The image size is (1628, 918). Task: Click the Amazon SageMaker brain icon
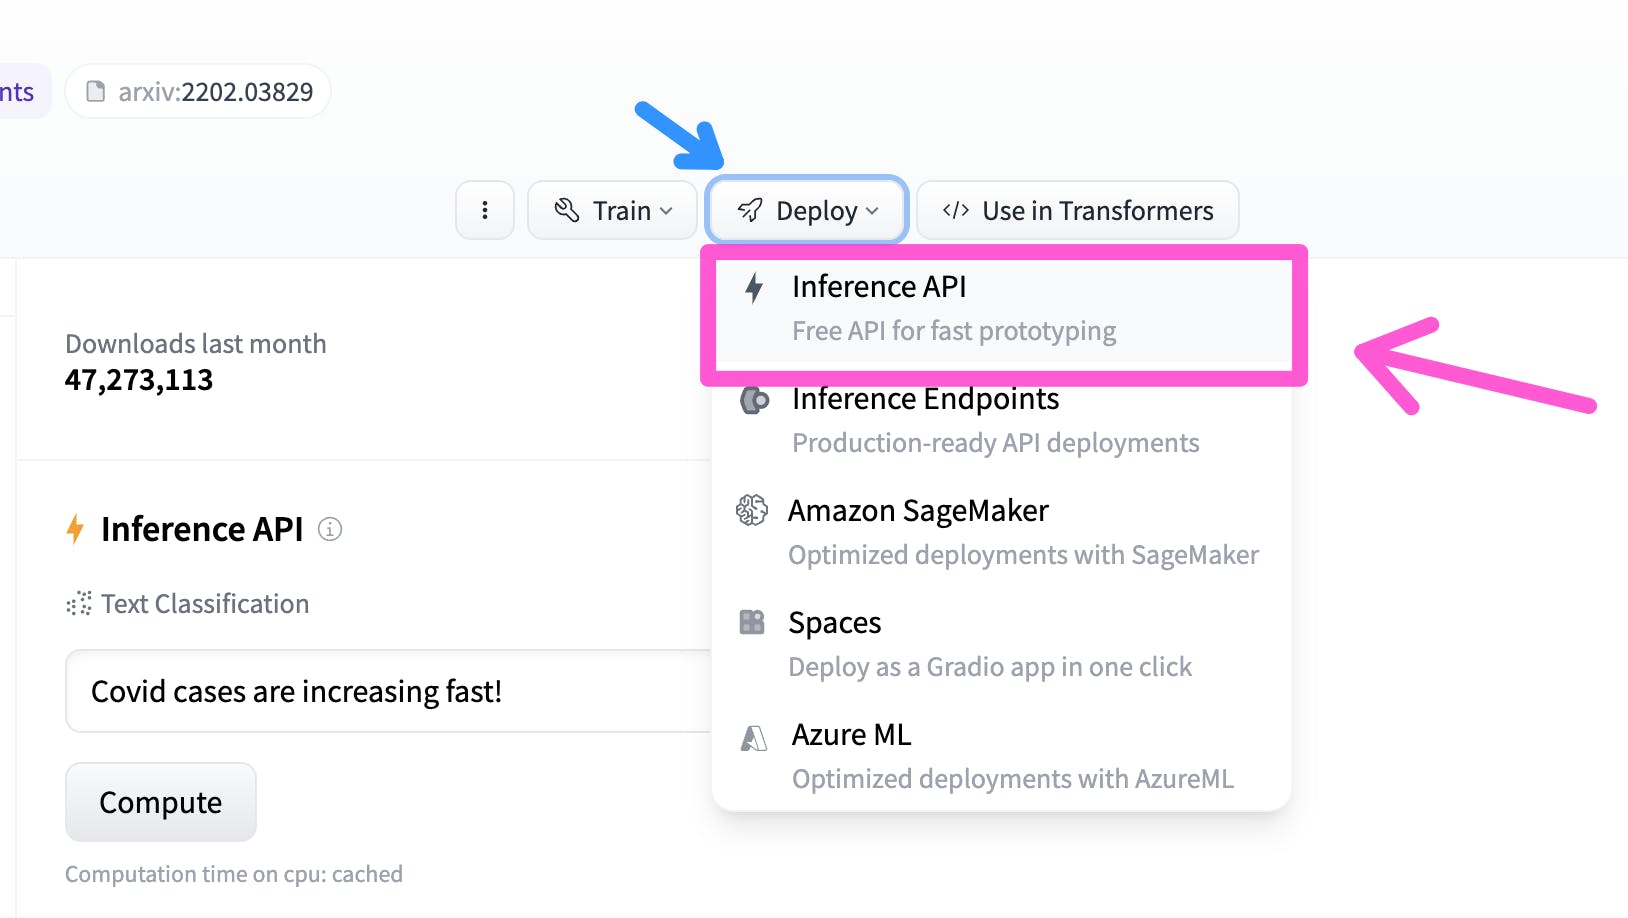pyautogui.click(x=752, y=510)
